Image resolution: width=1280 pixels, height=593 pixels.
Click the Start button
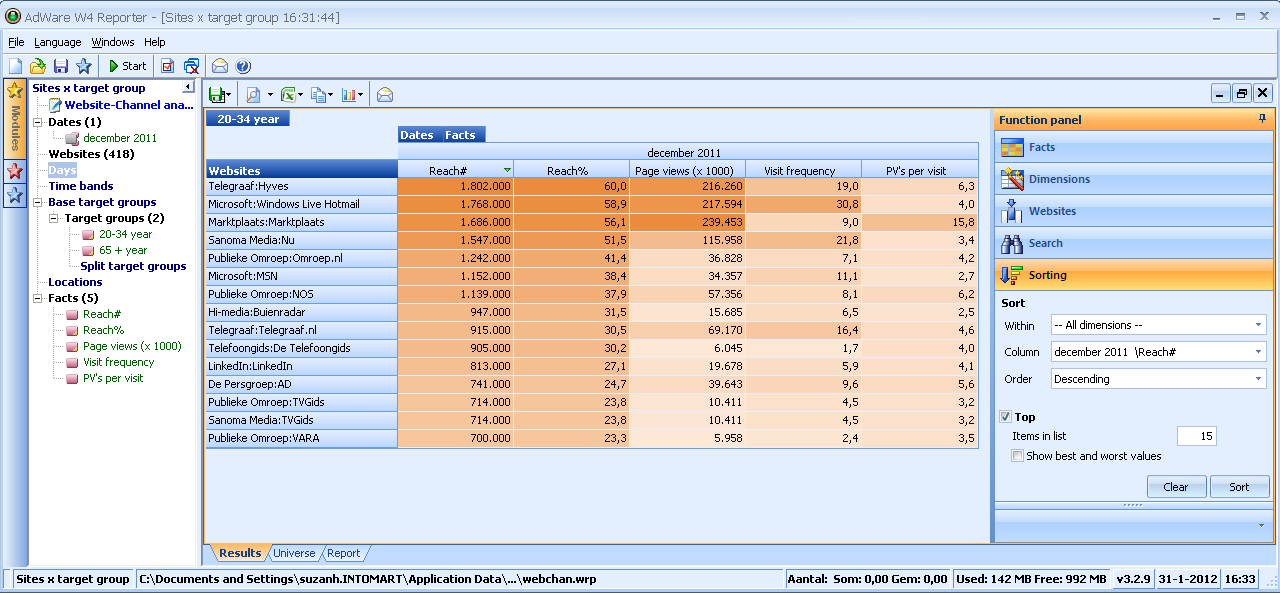pos(128,66)
